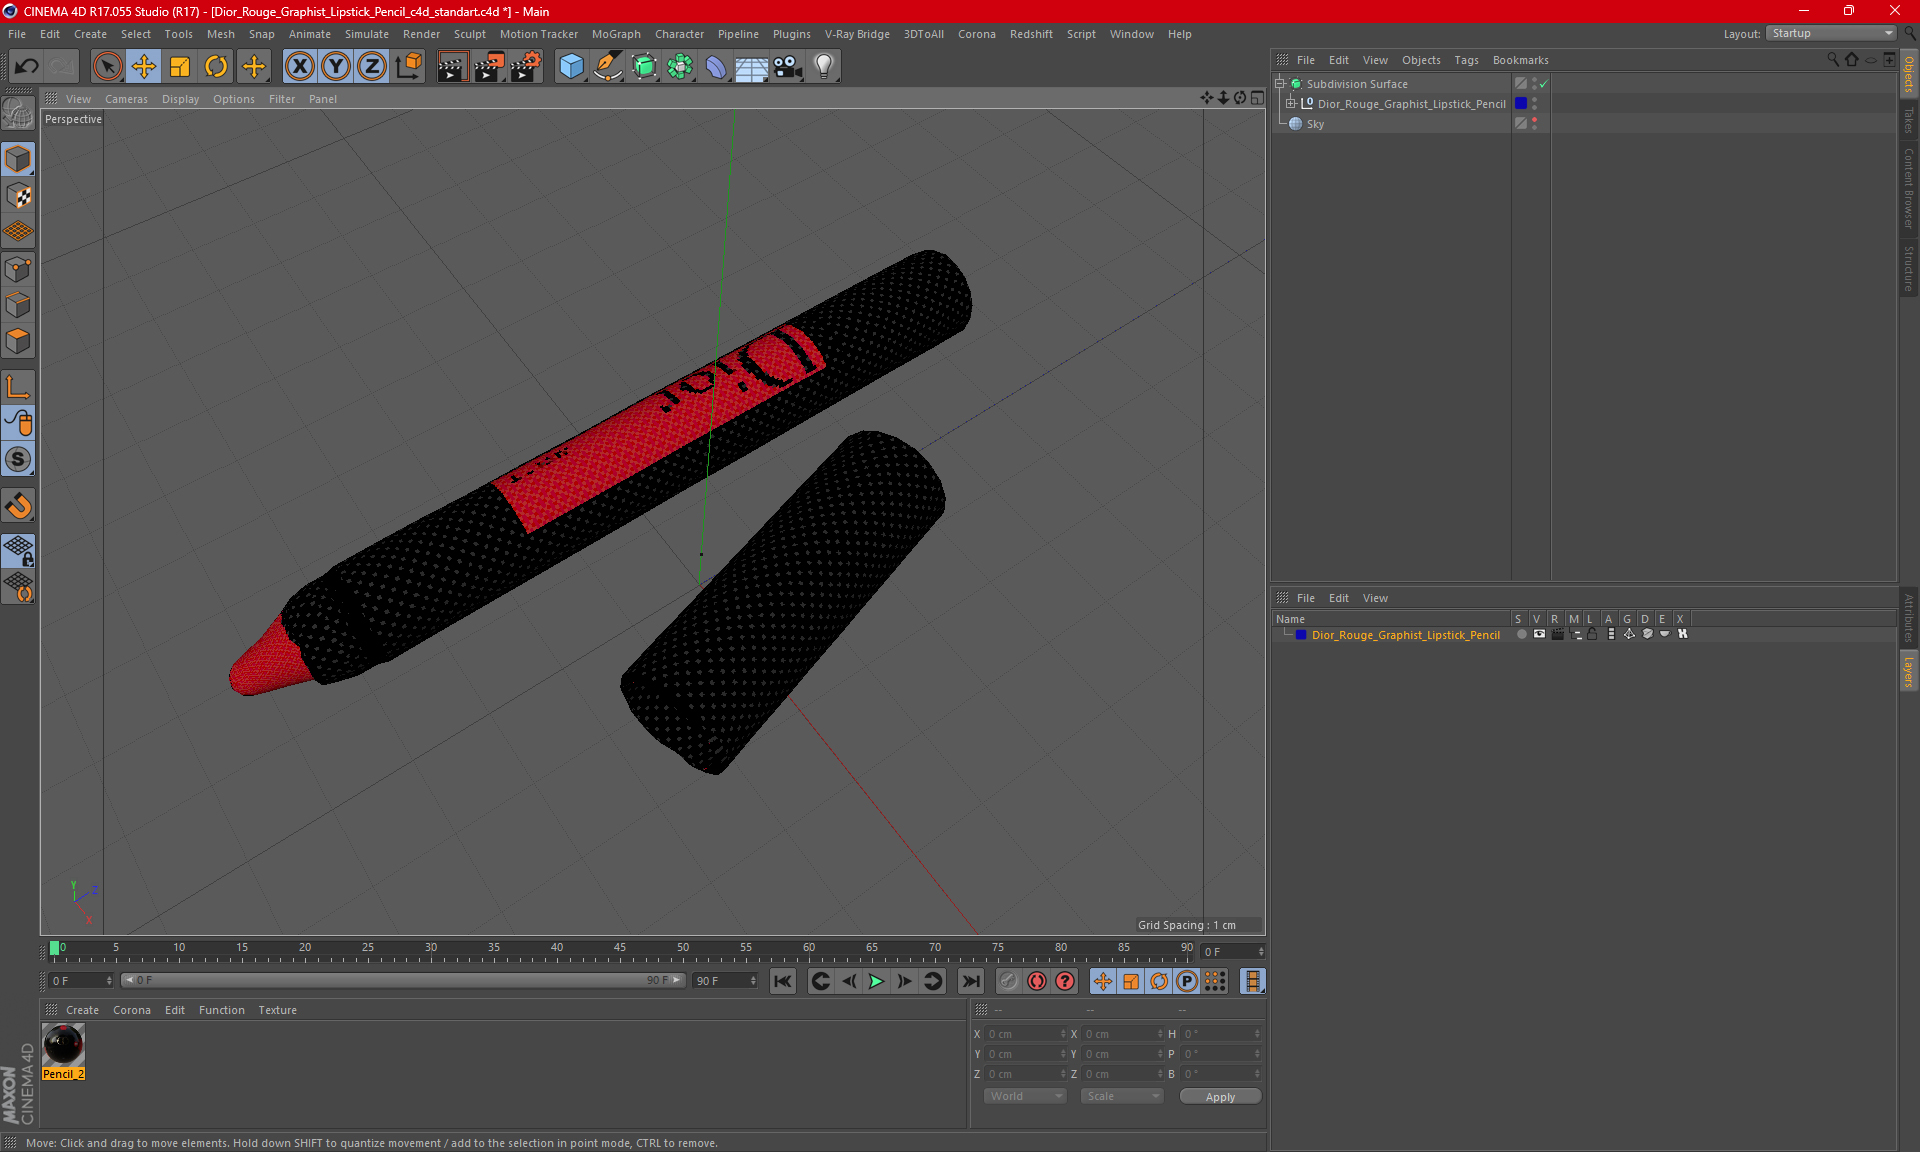Open the material manager Texture menu

tap(277, 1010)
